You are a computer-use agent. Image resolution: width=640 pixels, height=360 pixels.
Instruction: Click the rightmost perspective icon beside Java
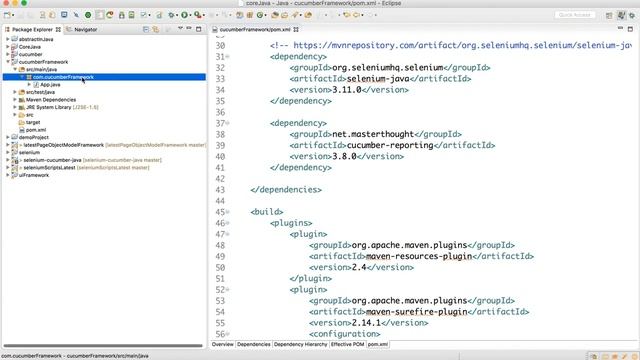click(632, 15)
